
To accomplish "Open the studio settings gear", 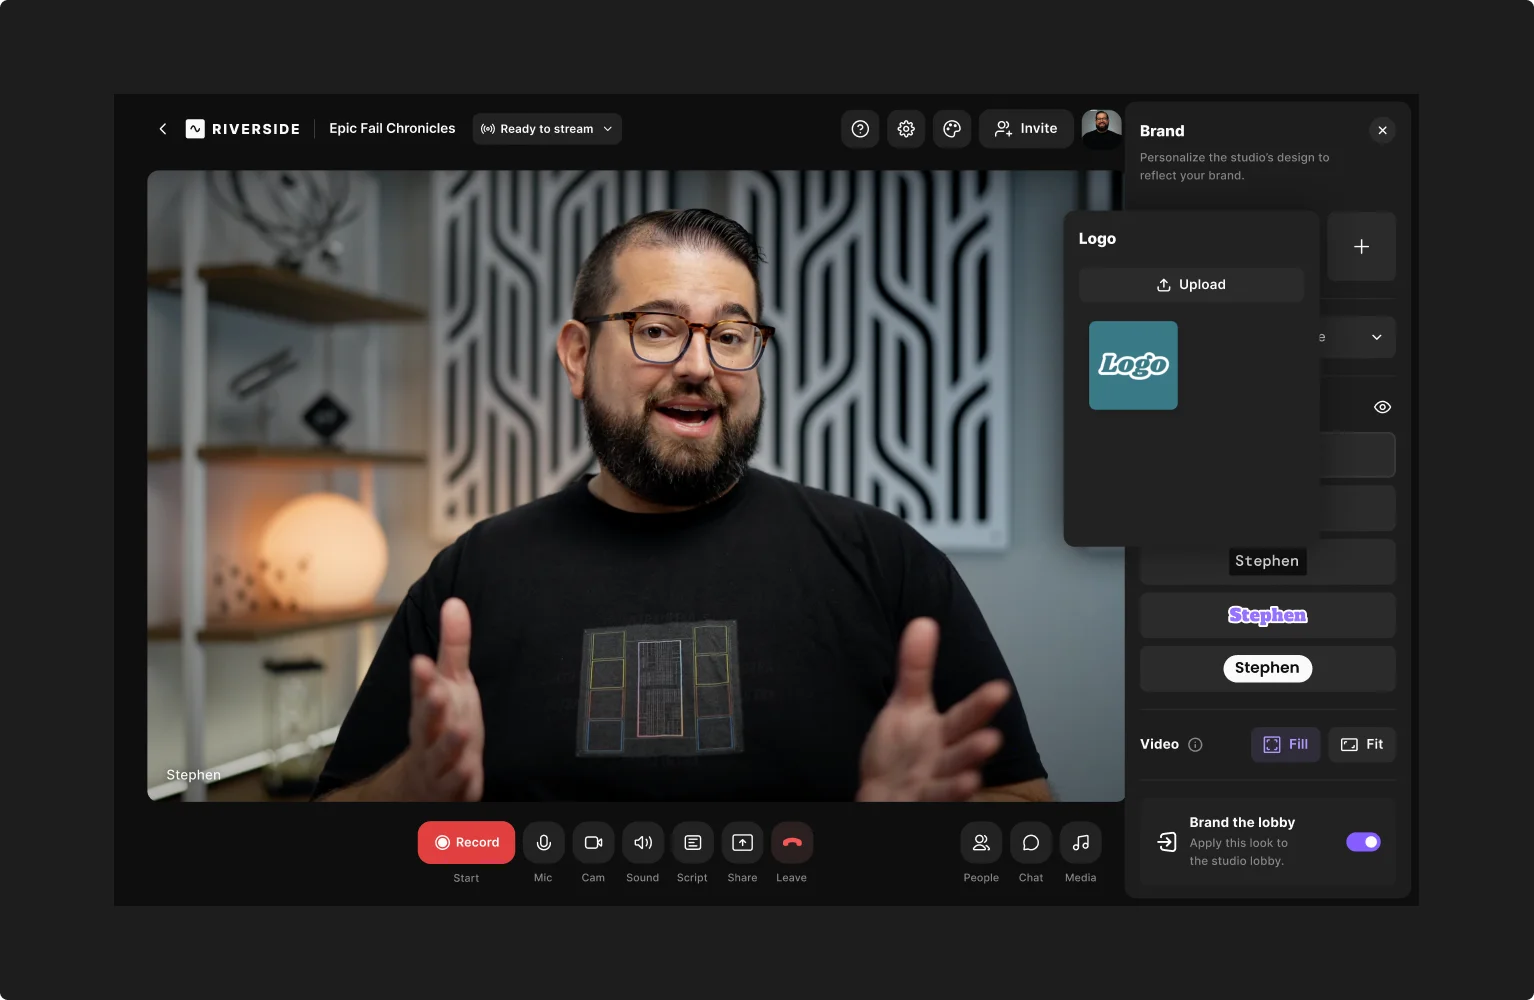I will pyautogui.click(x=905, y=128).
